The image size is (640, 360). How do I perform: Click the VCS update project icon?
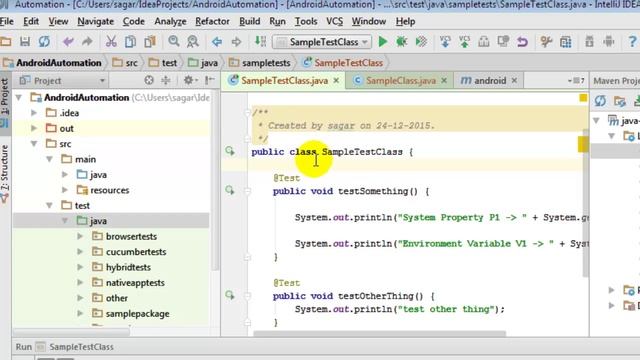pyautogui.click(x=445, y=42)
